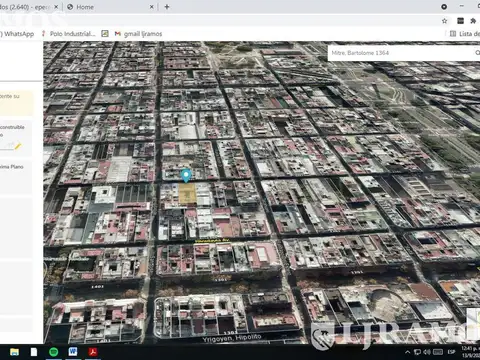
Task: Open the white document app on taskbar
Action: click(34, 352)
